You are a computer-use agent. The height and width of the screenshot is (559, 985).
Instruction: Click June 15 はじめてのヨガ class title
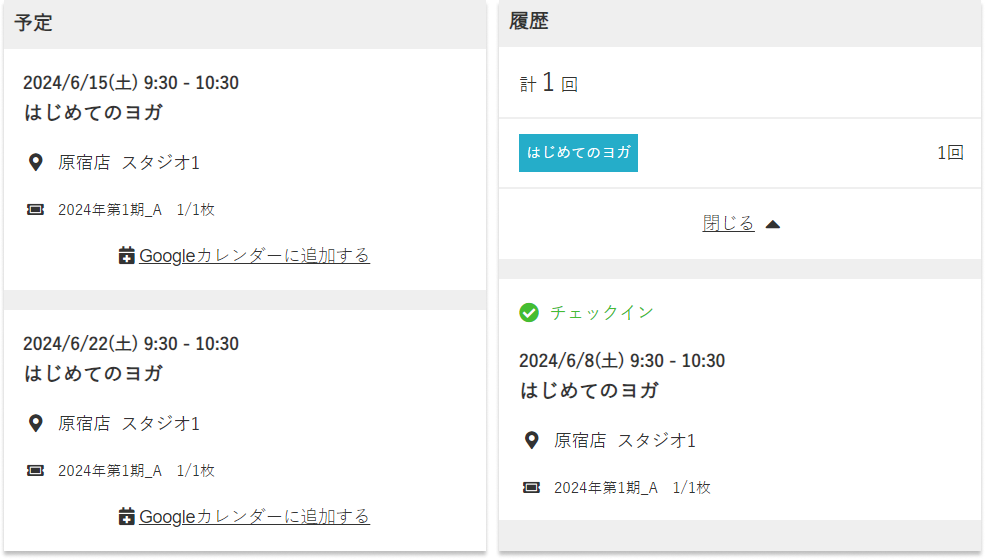coord(94,113)
